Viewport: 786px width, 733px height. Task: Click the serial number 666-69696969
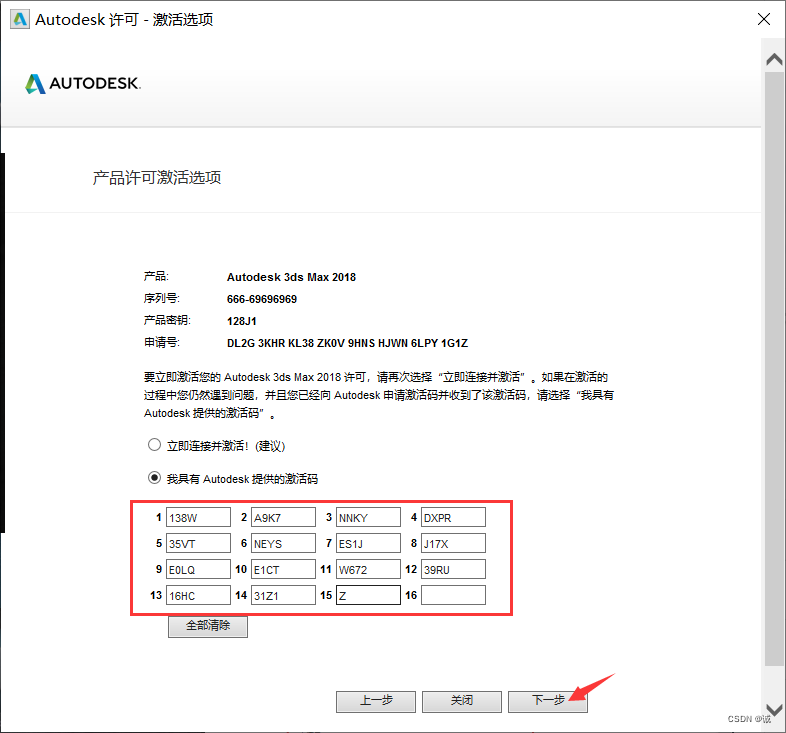click(x=262, y=299)
